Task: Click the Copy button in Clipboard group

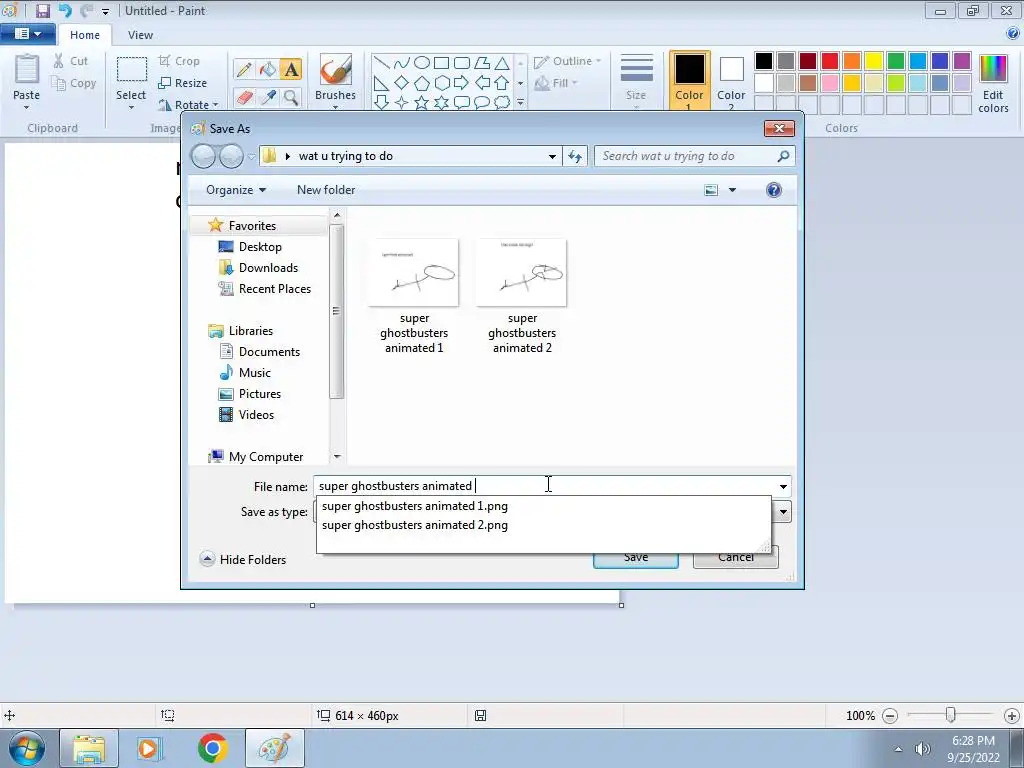Action: pos(74,83)
